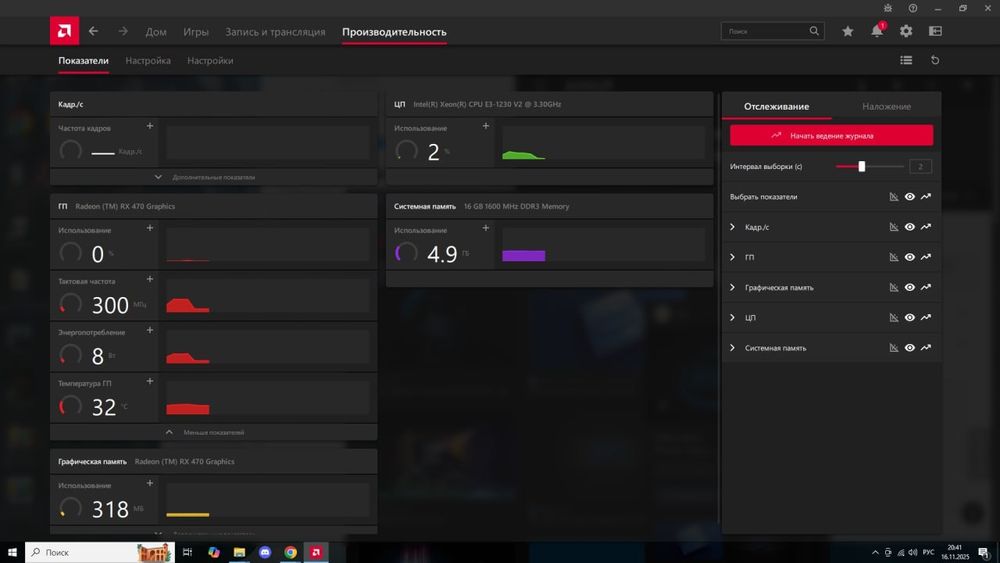Image resolution: width=1000 pixels, height=563 pixels.
Task: Show hidden system tray icons
Action: coord(875,552)
